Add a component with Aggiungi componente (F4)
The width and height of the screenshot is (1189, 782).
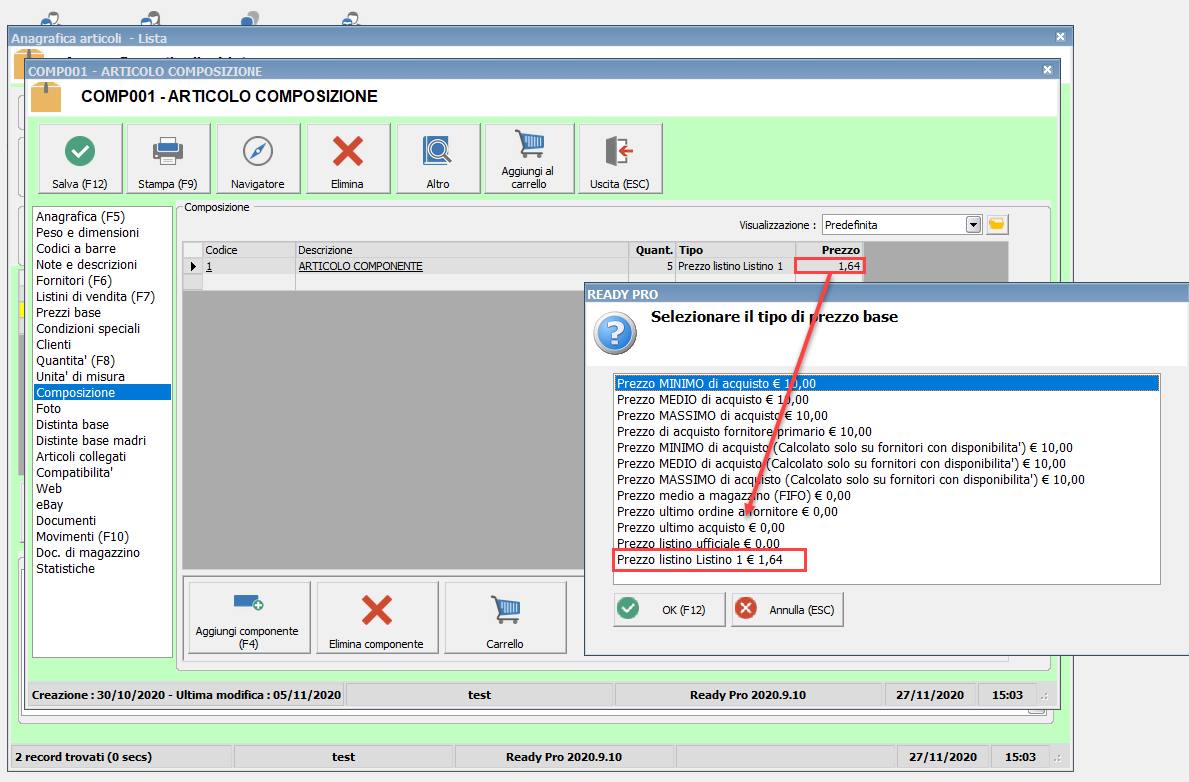[x=249, y=617]
